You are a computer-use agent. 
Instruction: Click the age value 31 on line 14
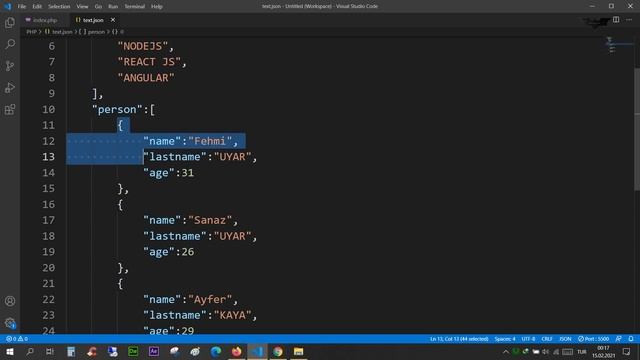click(188, 173)
